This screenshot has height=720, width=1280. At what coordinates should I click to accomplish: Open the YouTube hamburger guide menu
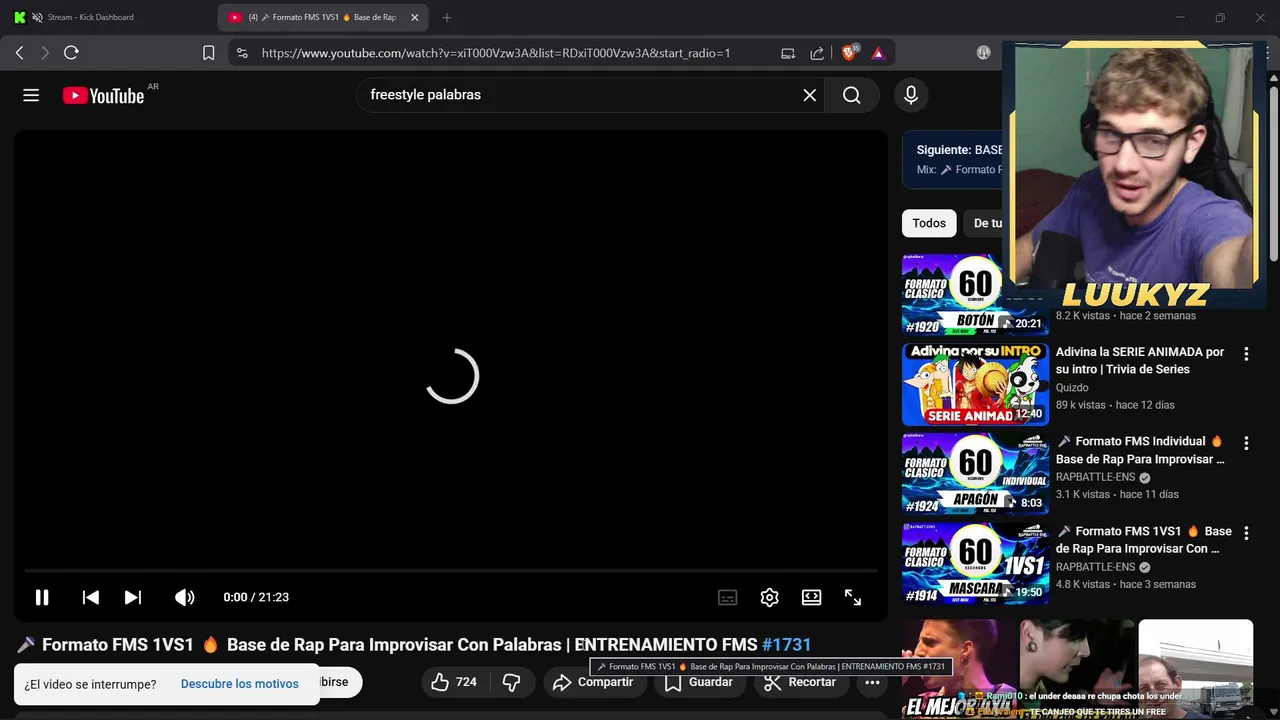[x=31, y=95]
